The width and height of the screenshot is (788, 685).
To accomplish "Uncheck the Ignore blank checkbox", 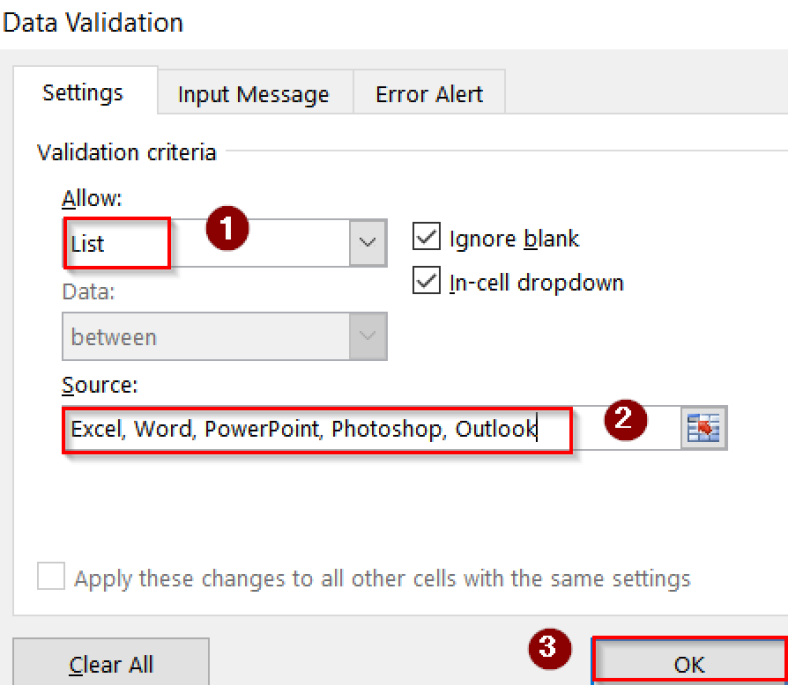I will click(426, 236).
